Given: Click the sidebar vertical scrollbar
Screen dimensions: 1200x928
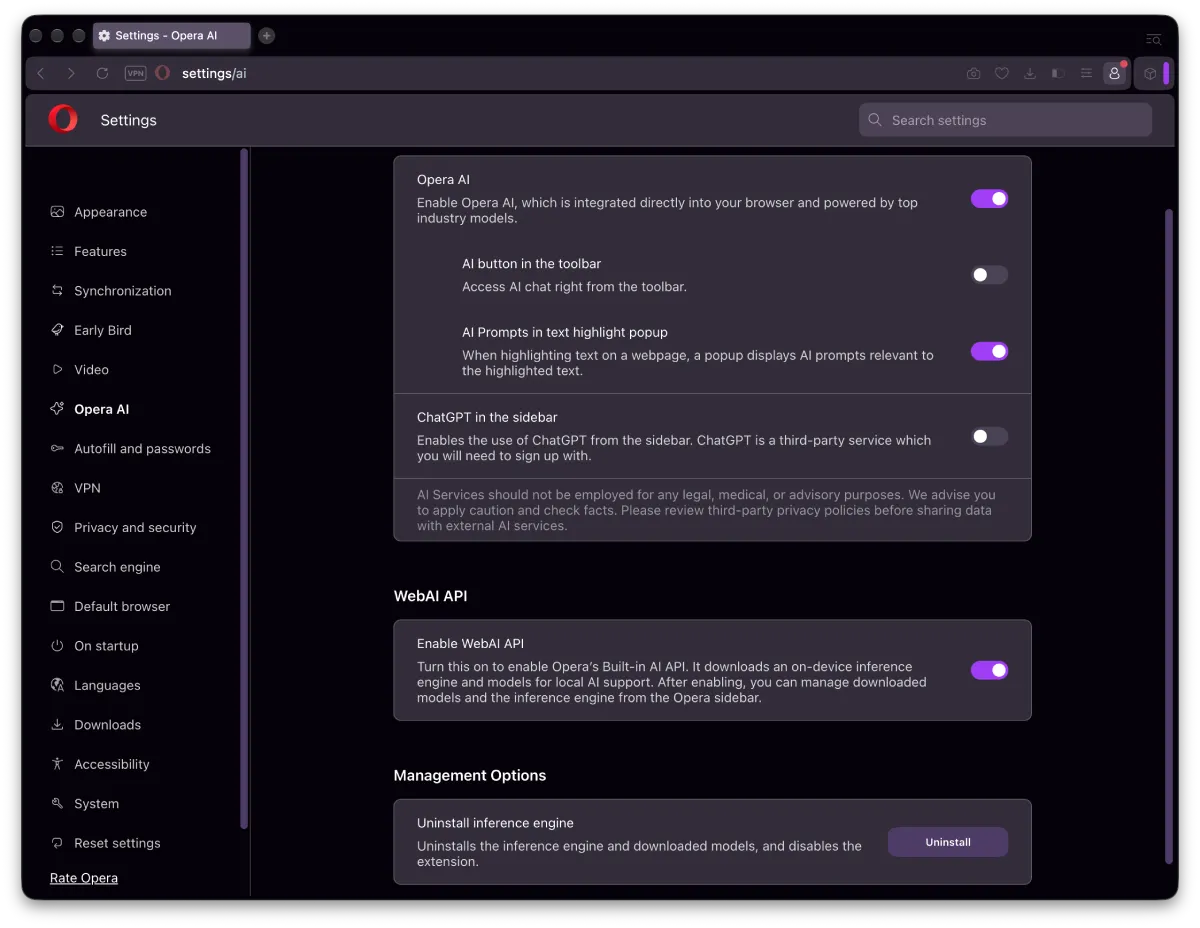Looking at the screenshot, I should [244, 489].
